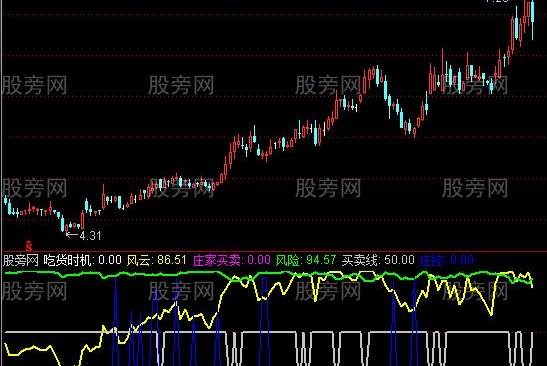Image resolution: width=547 pixels, height=366 pixels.
Task: Select the magenta 庄家买卖: 0.00 label
Action: point(231,260)
